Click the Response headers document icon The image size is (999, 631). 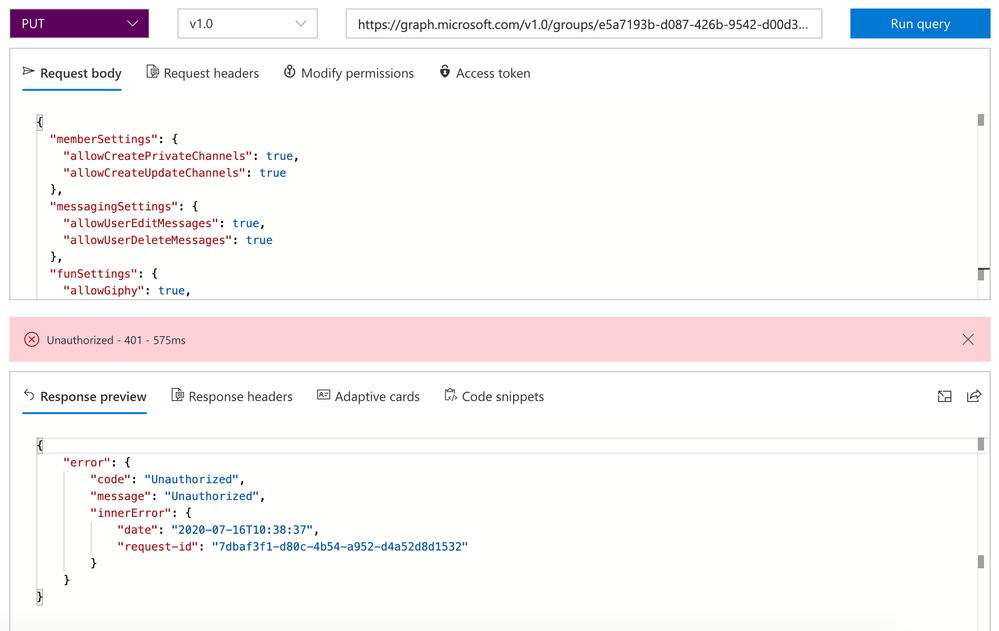point(177,396)
